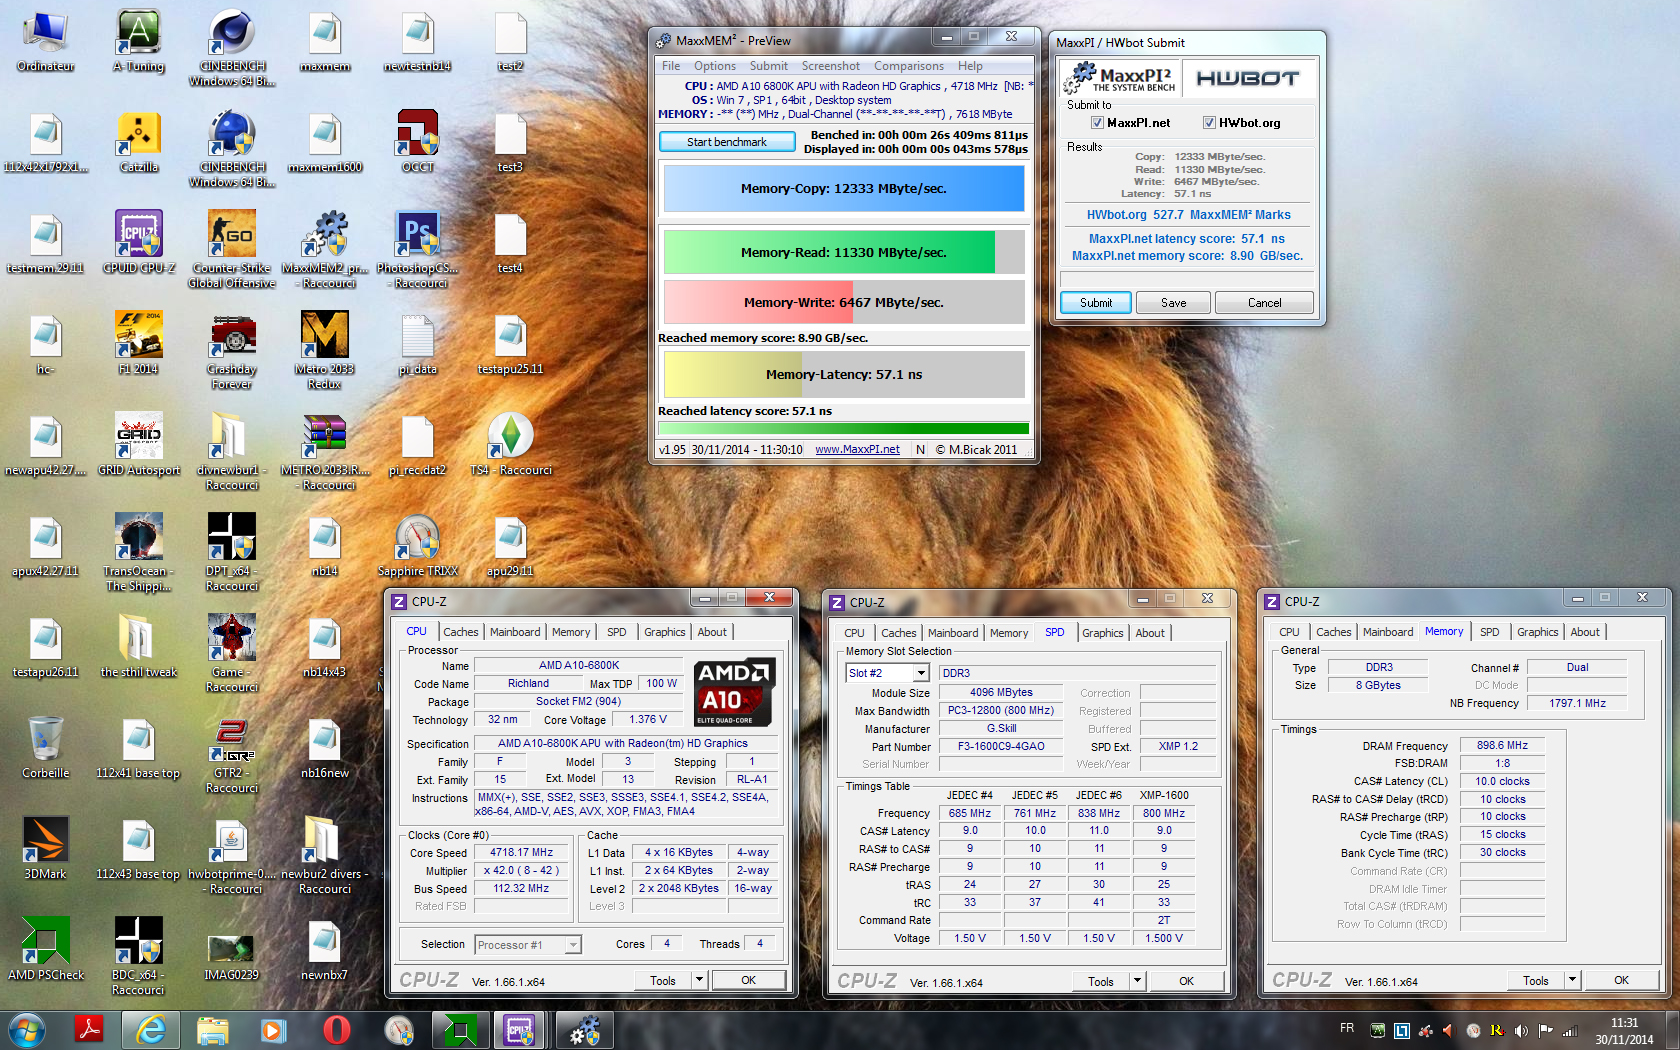
Task: Toggle the HWbot.org submit checkbox
Action: [x=1209, y=123]
